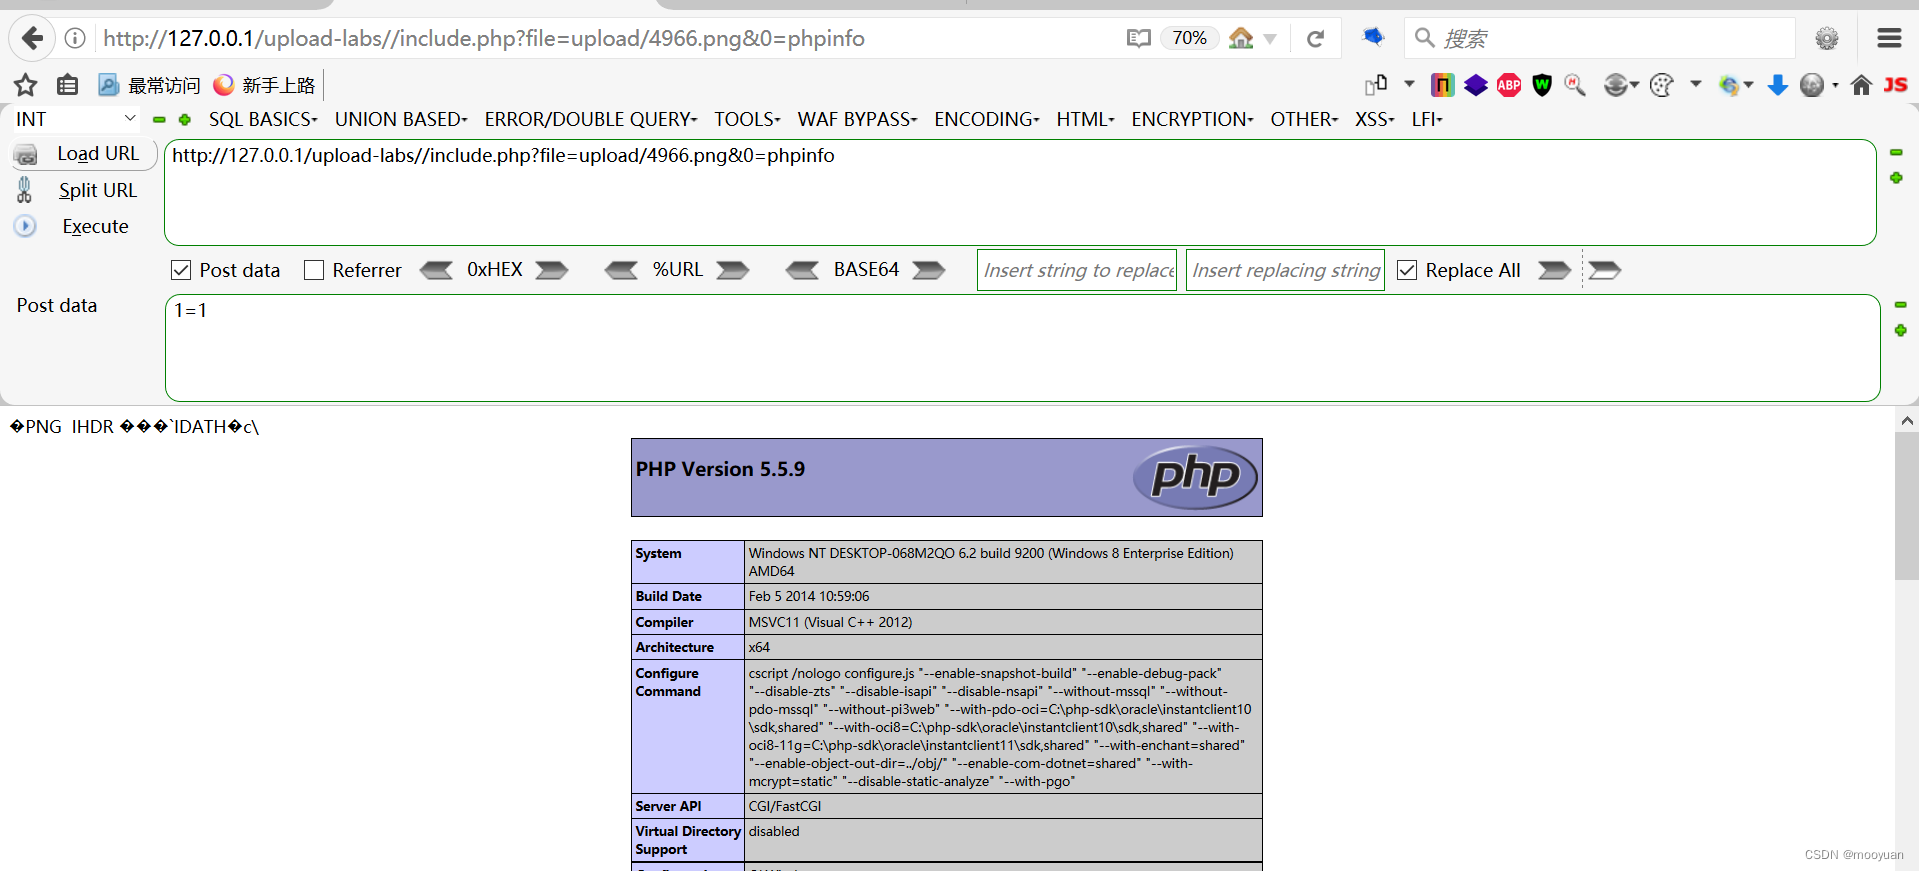Click the gear icon beside the search box
This screenshot has height=871, width=1919.
1827,38
